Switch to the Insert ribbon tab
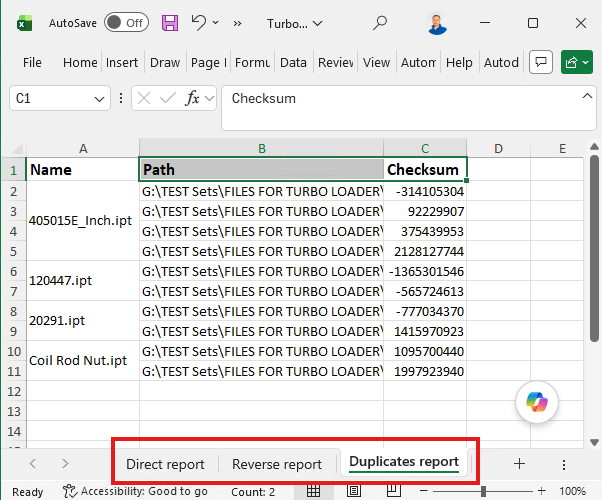The height and width of the screenshot is (500, 602). [x=122, y=62]
